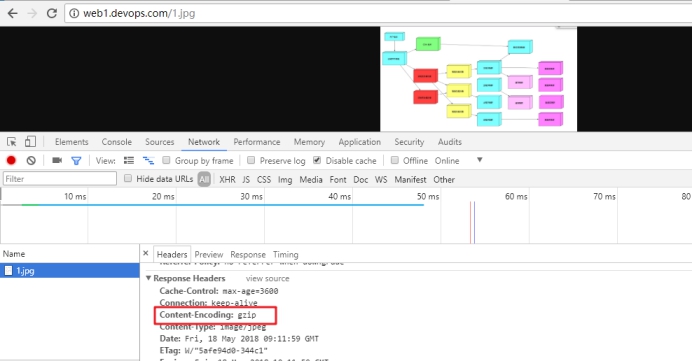The height and width of the screenshot is (362, 692).
Task: Toggle the blue filter funnel icon
Action: (76, 161)
